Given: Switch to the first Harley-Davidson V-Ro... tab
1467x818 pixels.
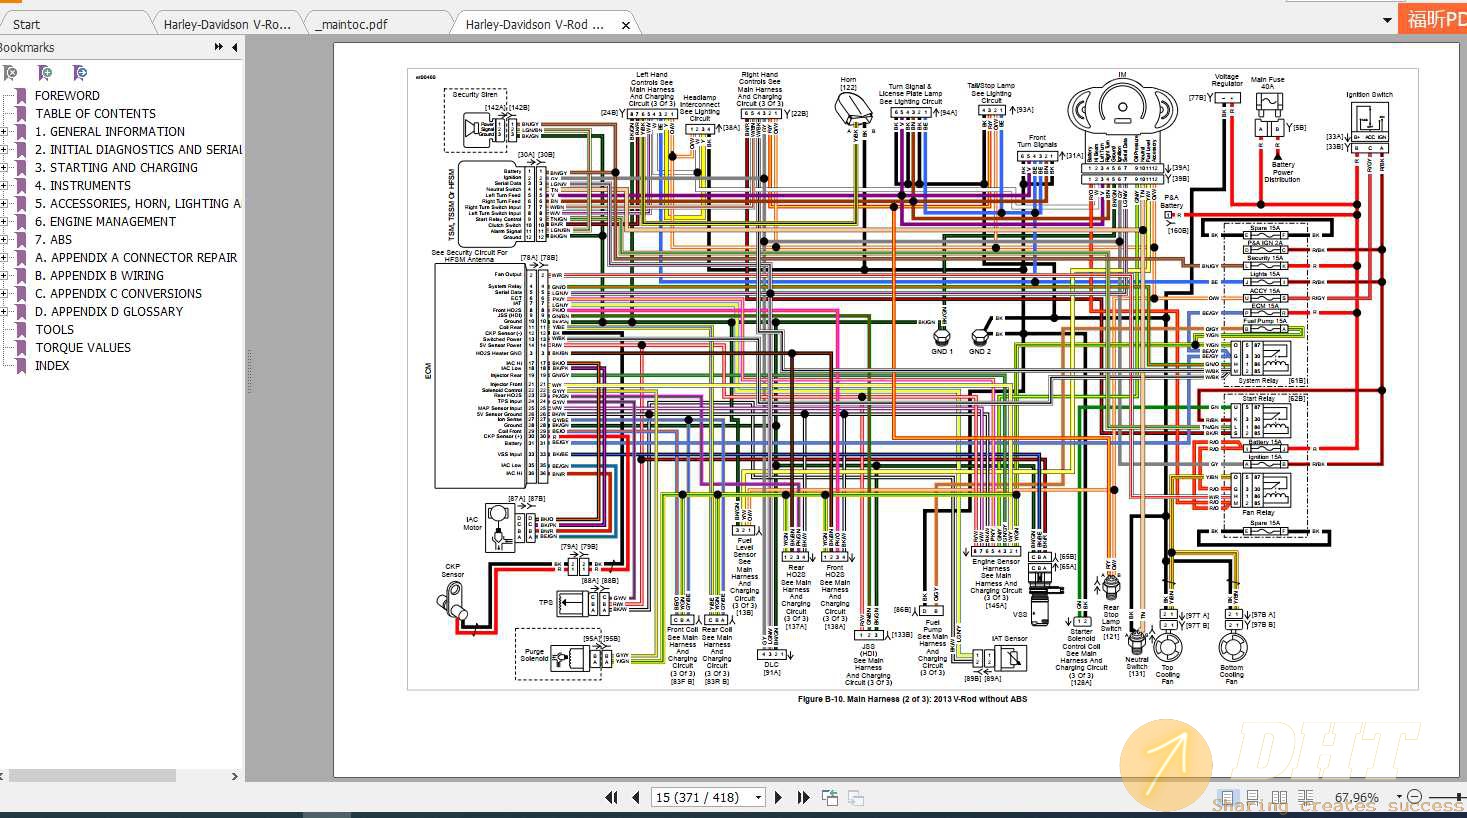Looking at the screenshot, I should 227,24.
